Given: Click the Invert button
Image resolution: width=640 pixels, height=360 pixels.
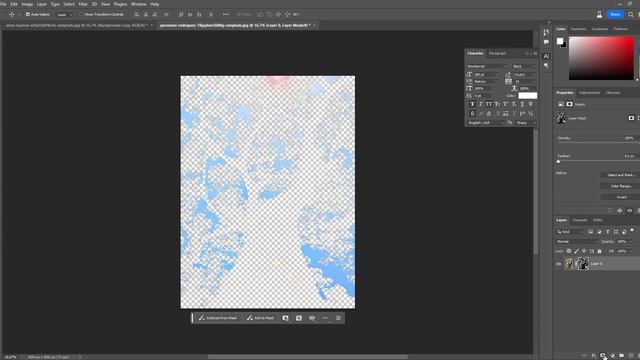Looking at the screenshot, I should click(x=621, y=197).
